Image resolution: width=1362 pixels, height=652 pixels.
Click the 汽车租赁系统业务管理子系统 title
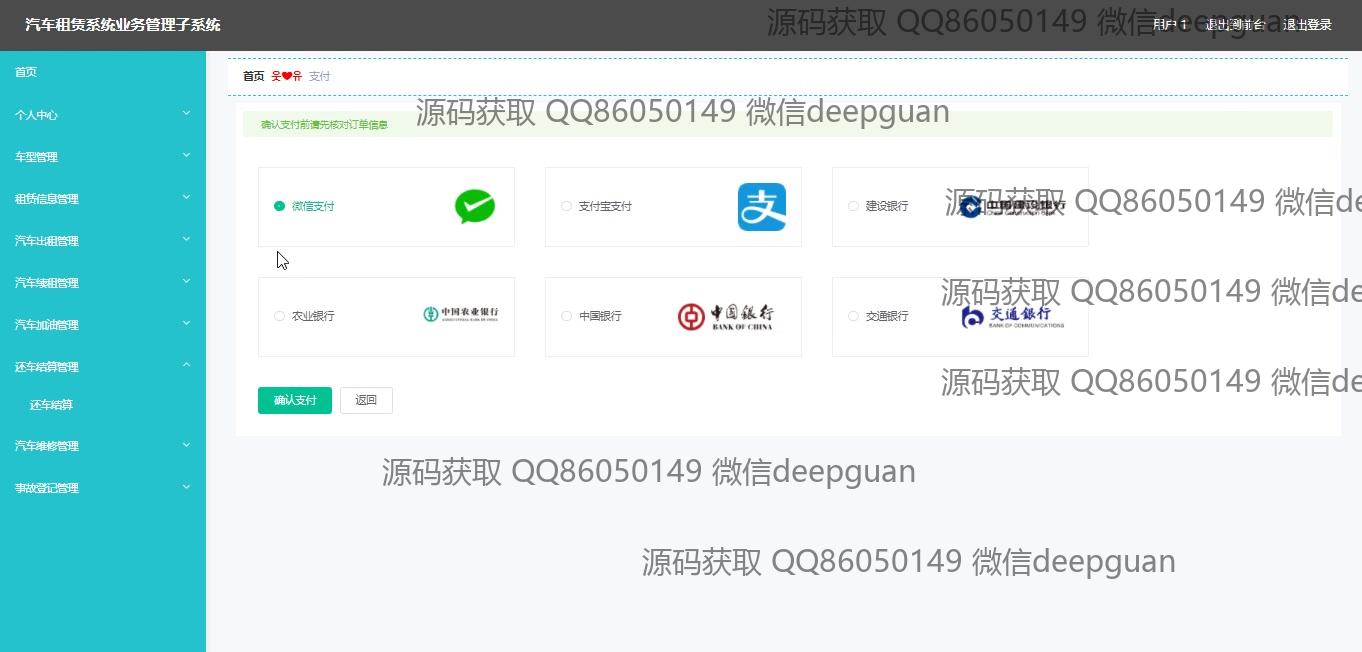click(x=123, y=25)
